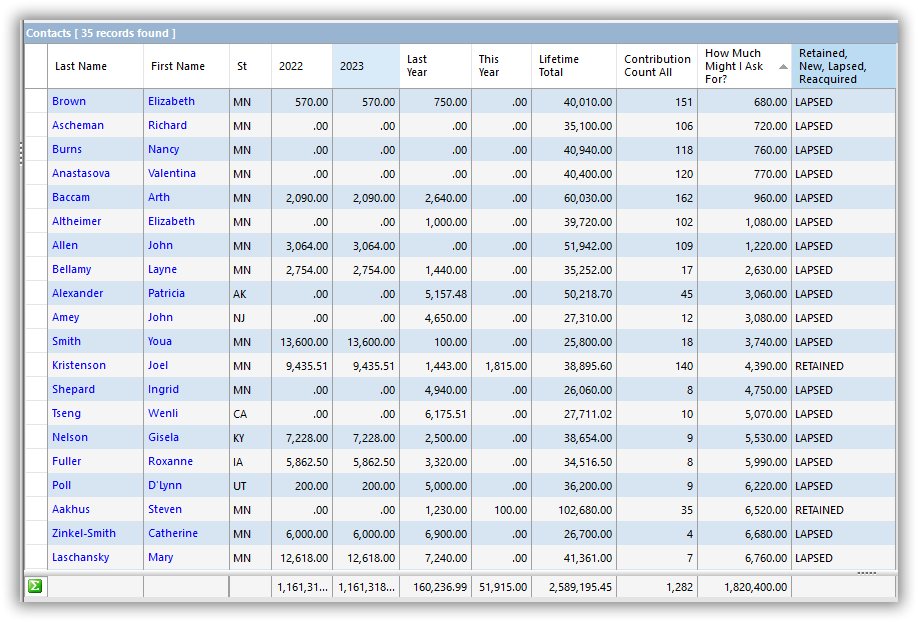Click D'Lynn first name link
Viewport: 918px width, 622px height.
coord(166,486)
